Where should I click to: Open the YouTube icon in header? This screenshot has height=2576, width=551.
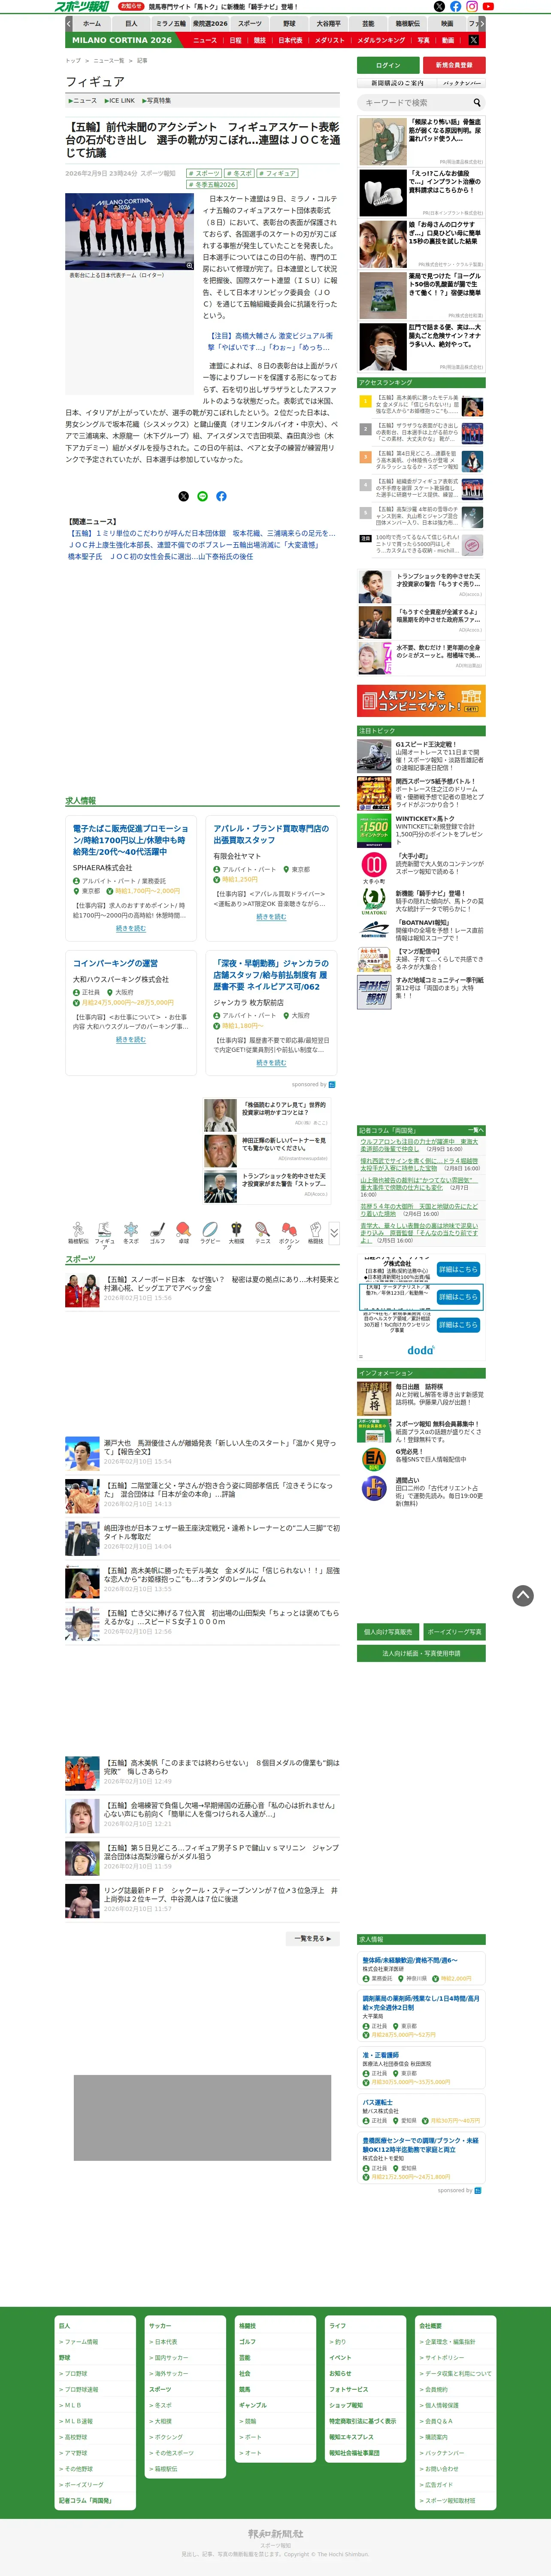(488, 6)
